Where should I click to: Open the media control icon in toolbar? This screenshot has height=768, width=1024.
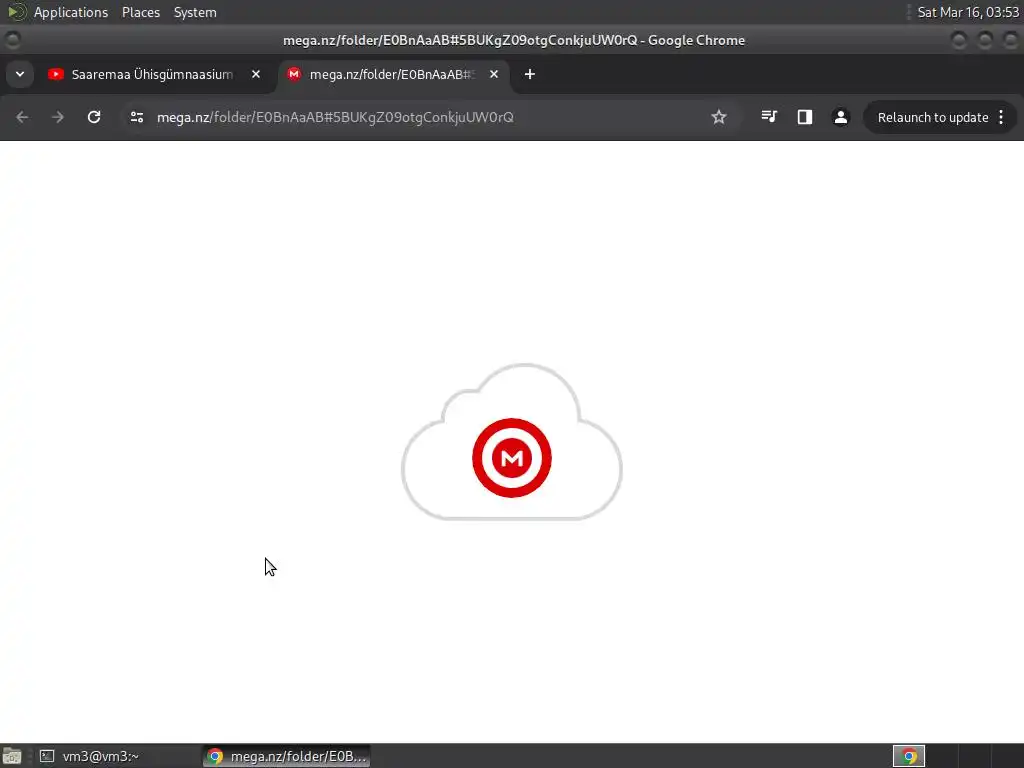pos(769,117)
